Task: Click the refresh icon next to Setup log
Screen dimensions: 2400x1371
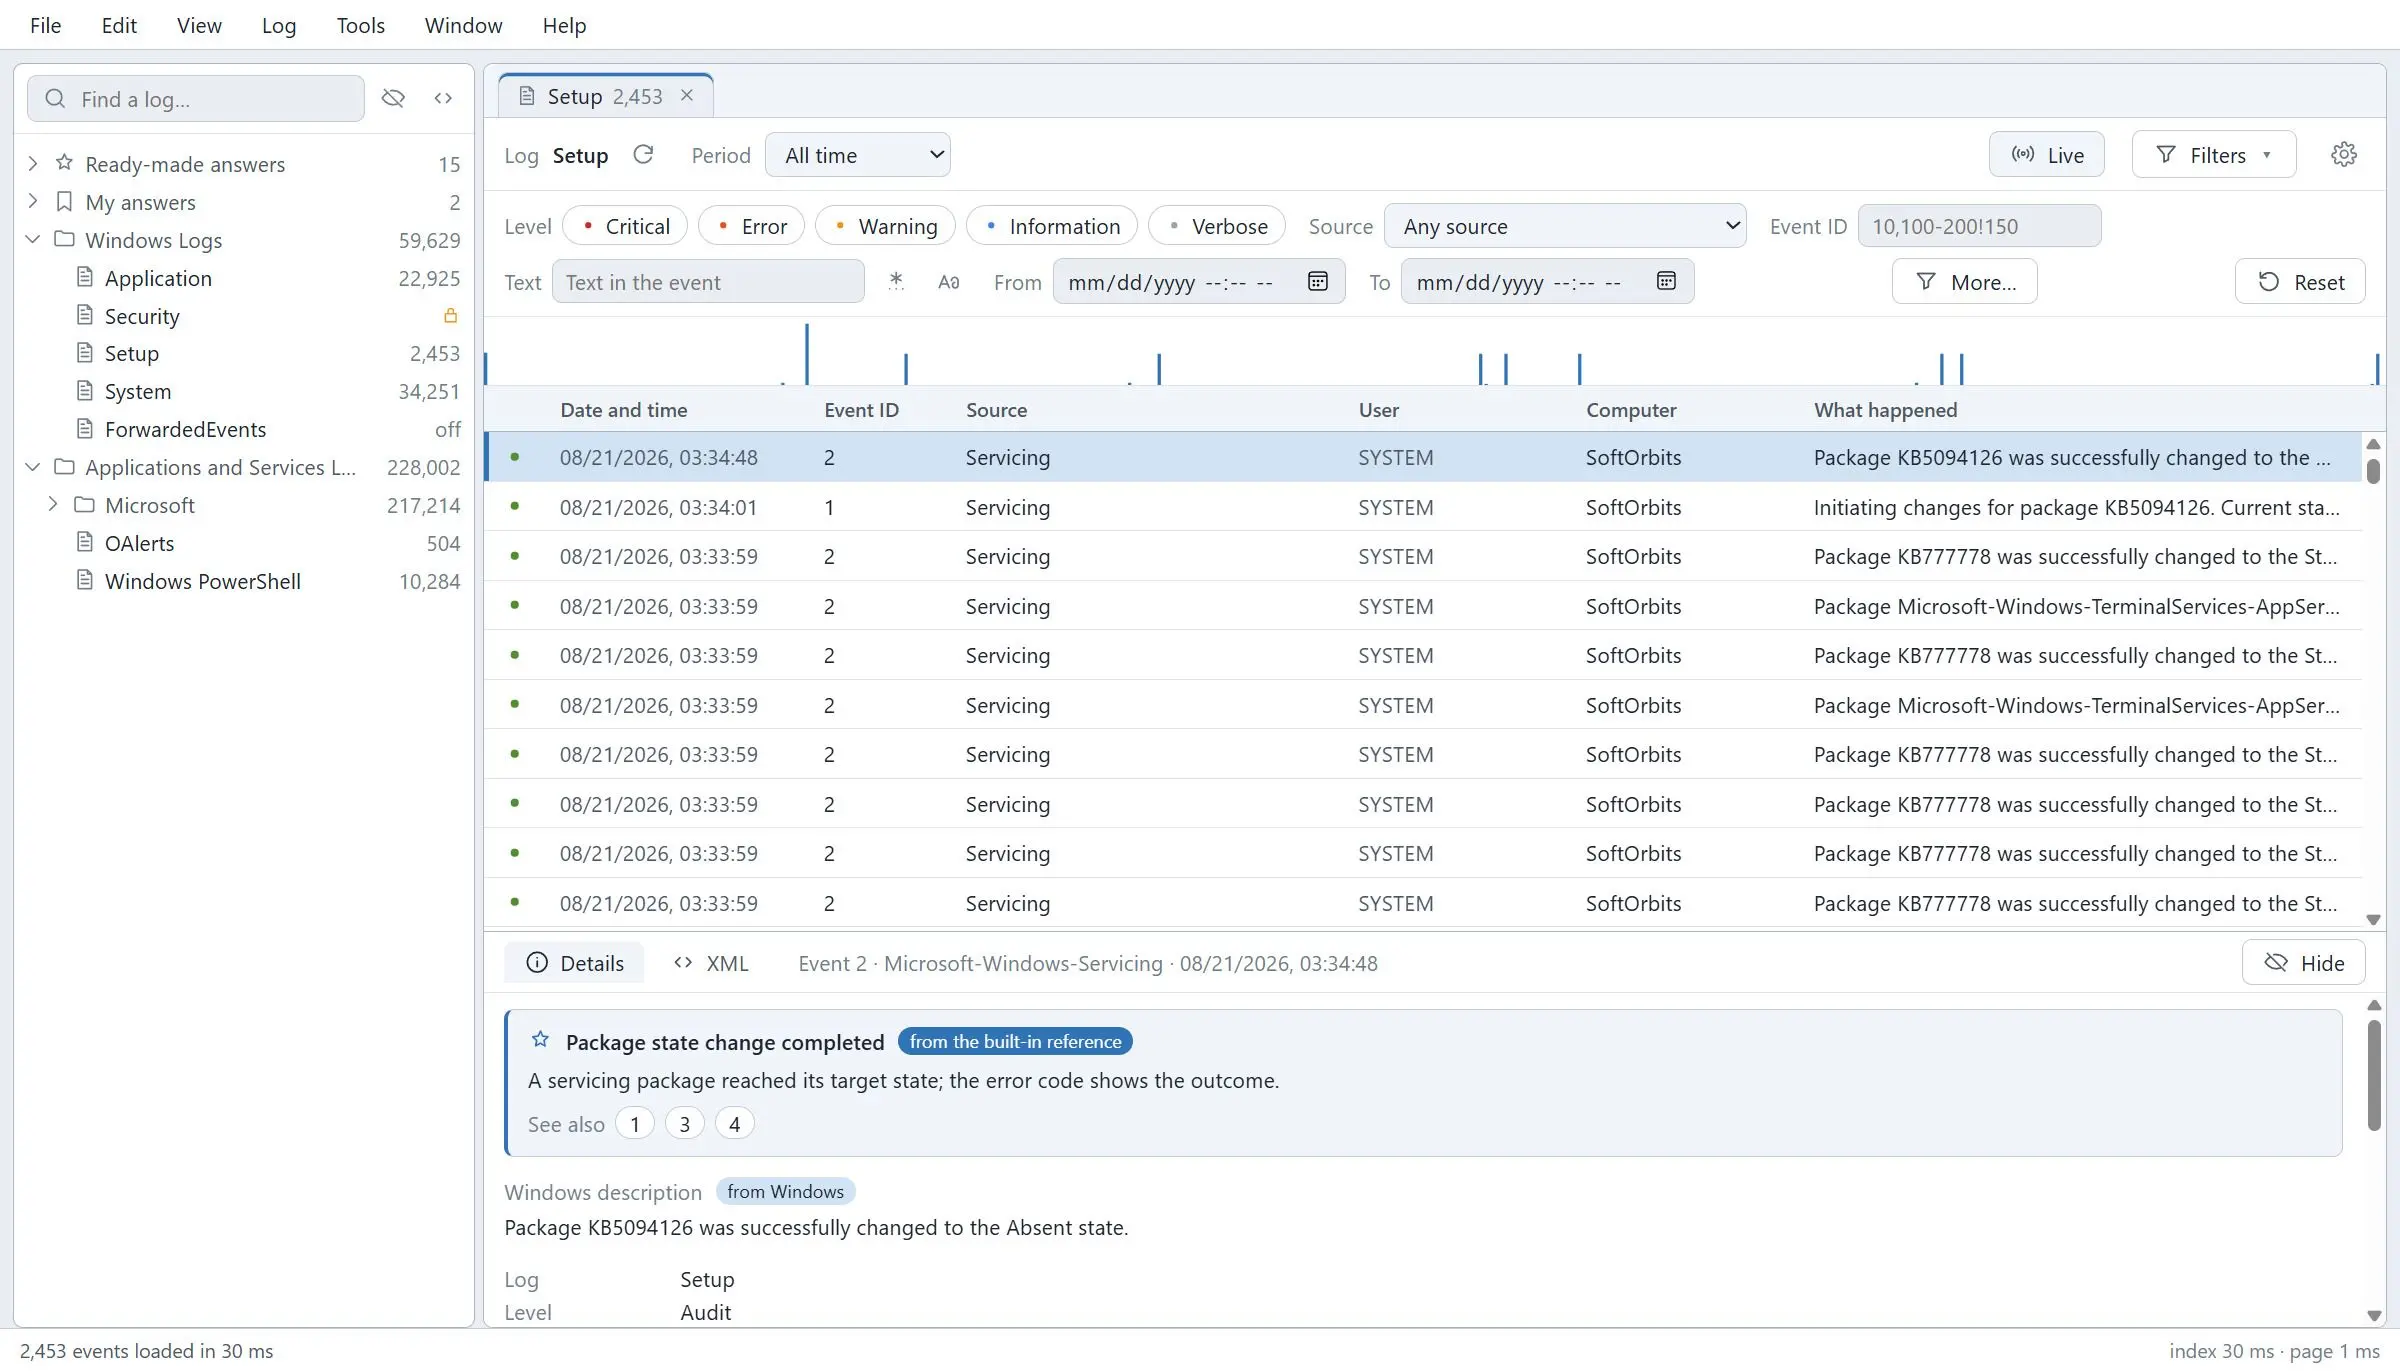Action: [x=643, y=155]
